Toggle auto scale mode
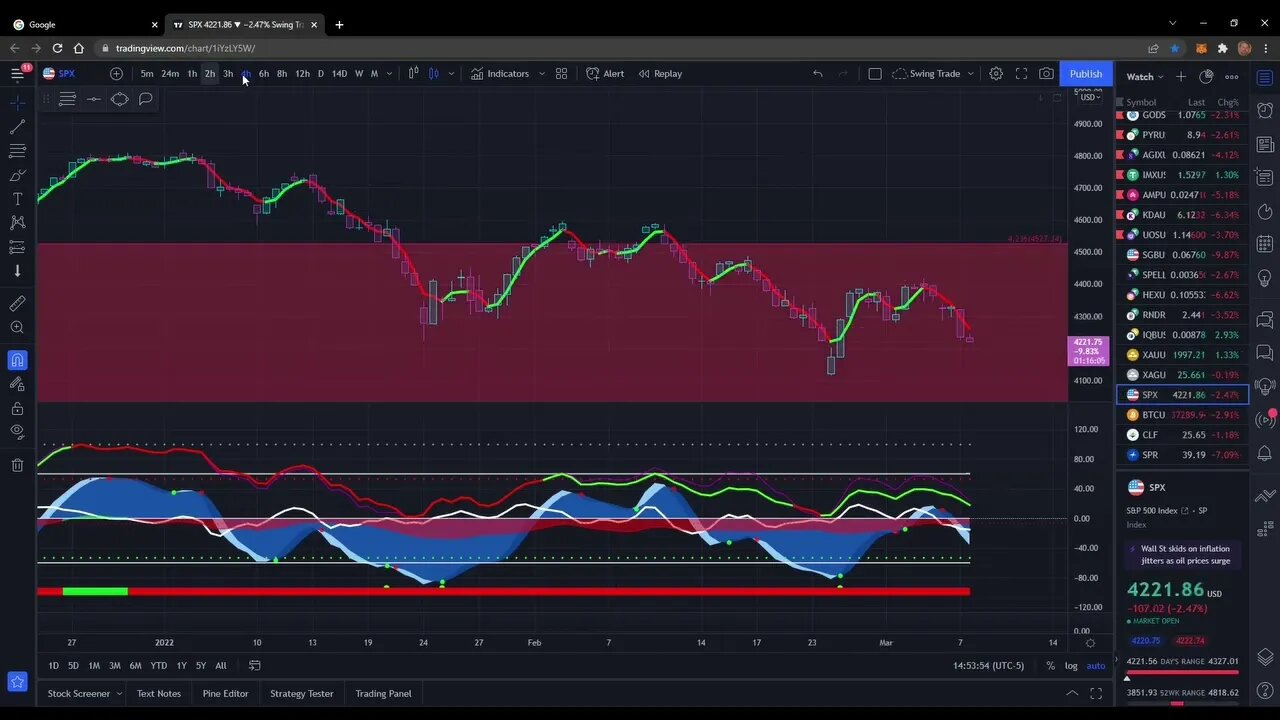Viewport: 1280px width, 720px height. click(1096, 665)
